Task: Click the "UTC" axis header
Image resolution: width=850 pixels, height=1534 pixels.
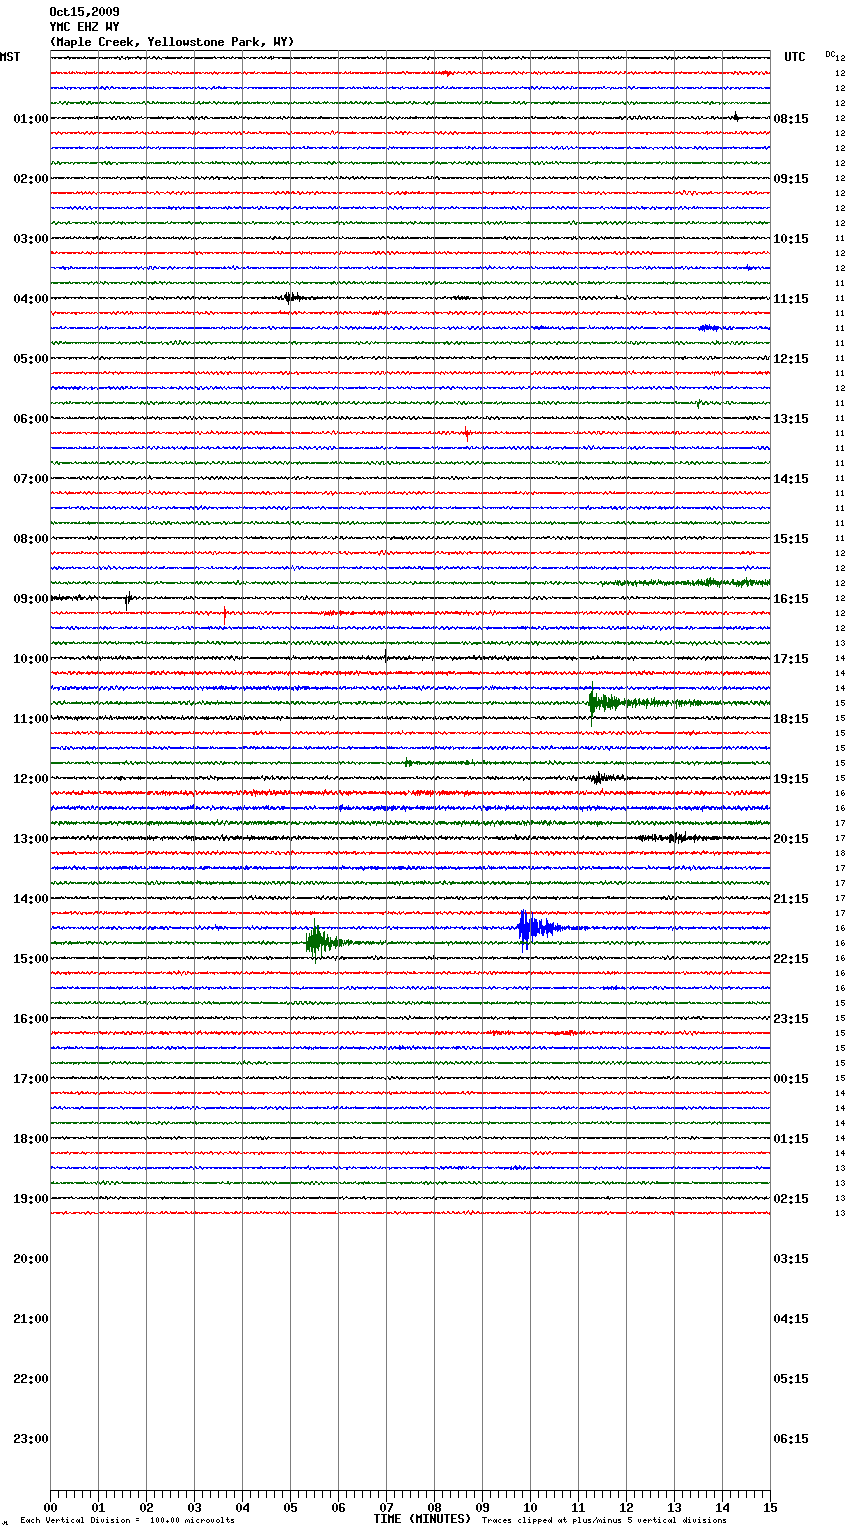Action: point(794,57)
